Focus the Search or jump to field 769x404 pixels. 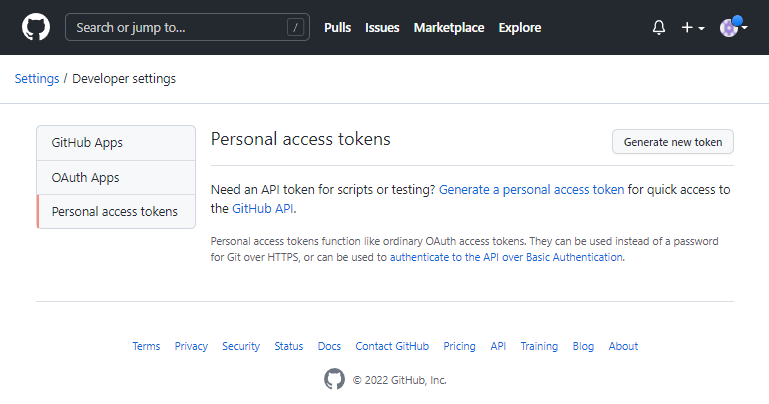click(x=187, y=27)
